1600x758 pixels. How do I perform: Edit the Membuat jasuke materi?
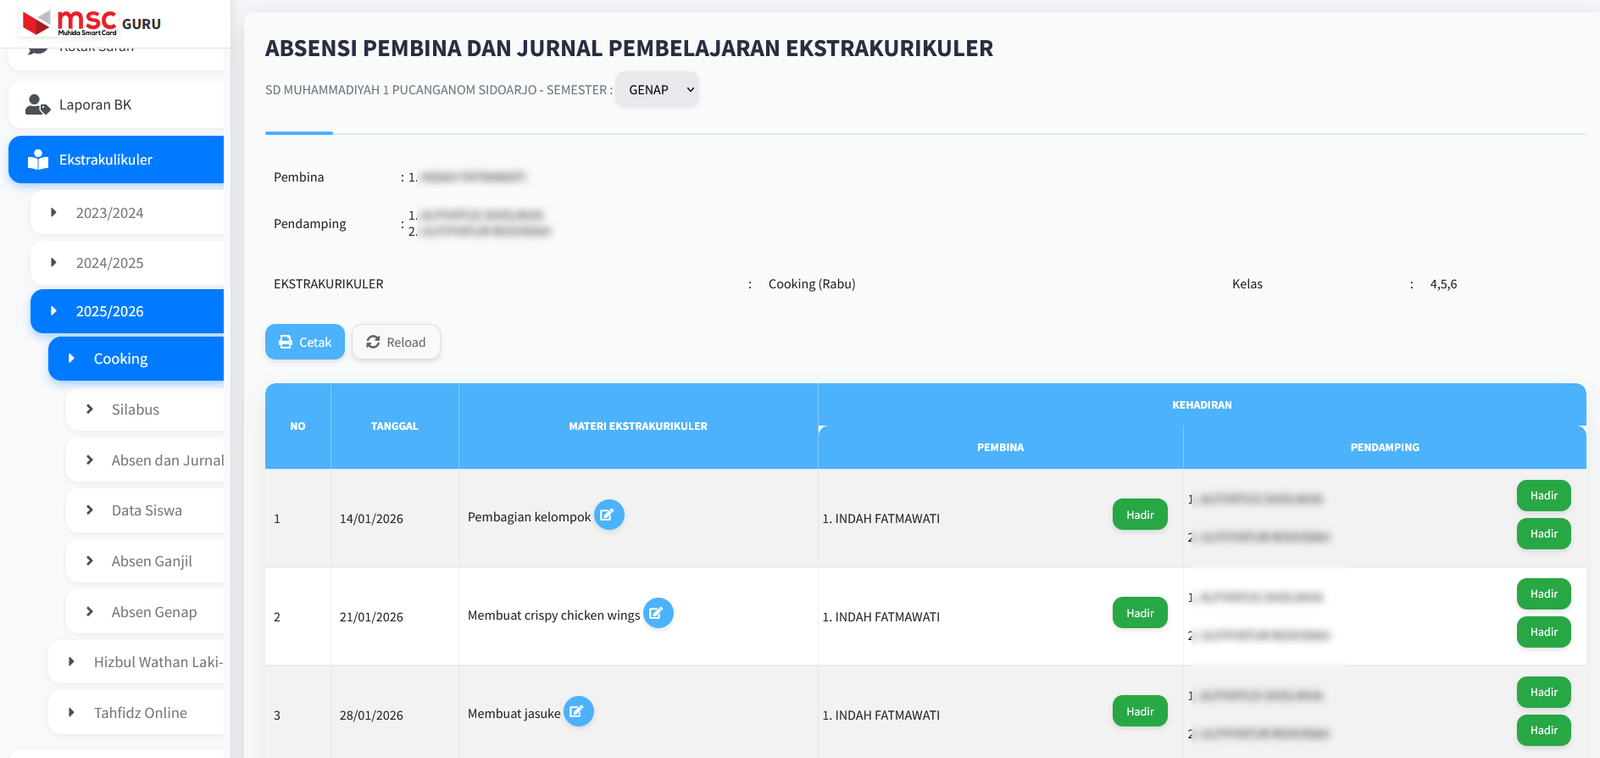pos(579,711)
